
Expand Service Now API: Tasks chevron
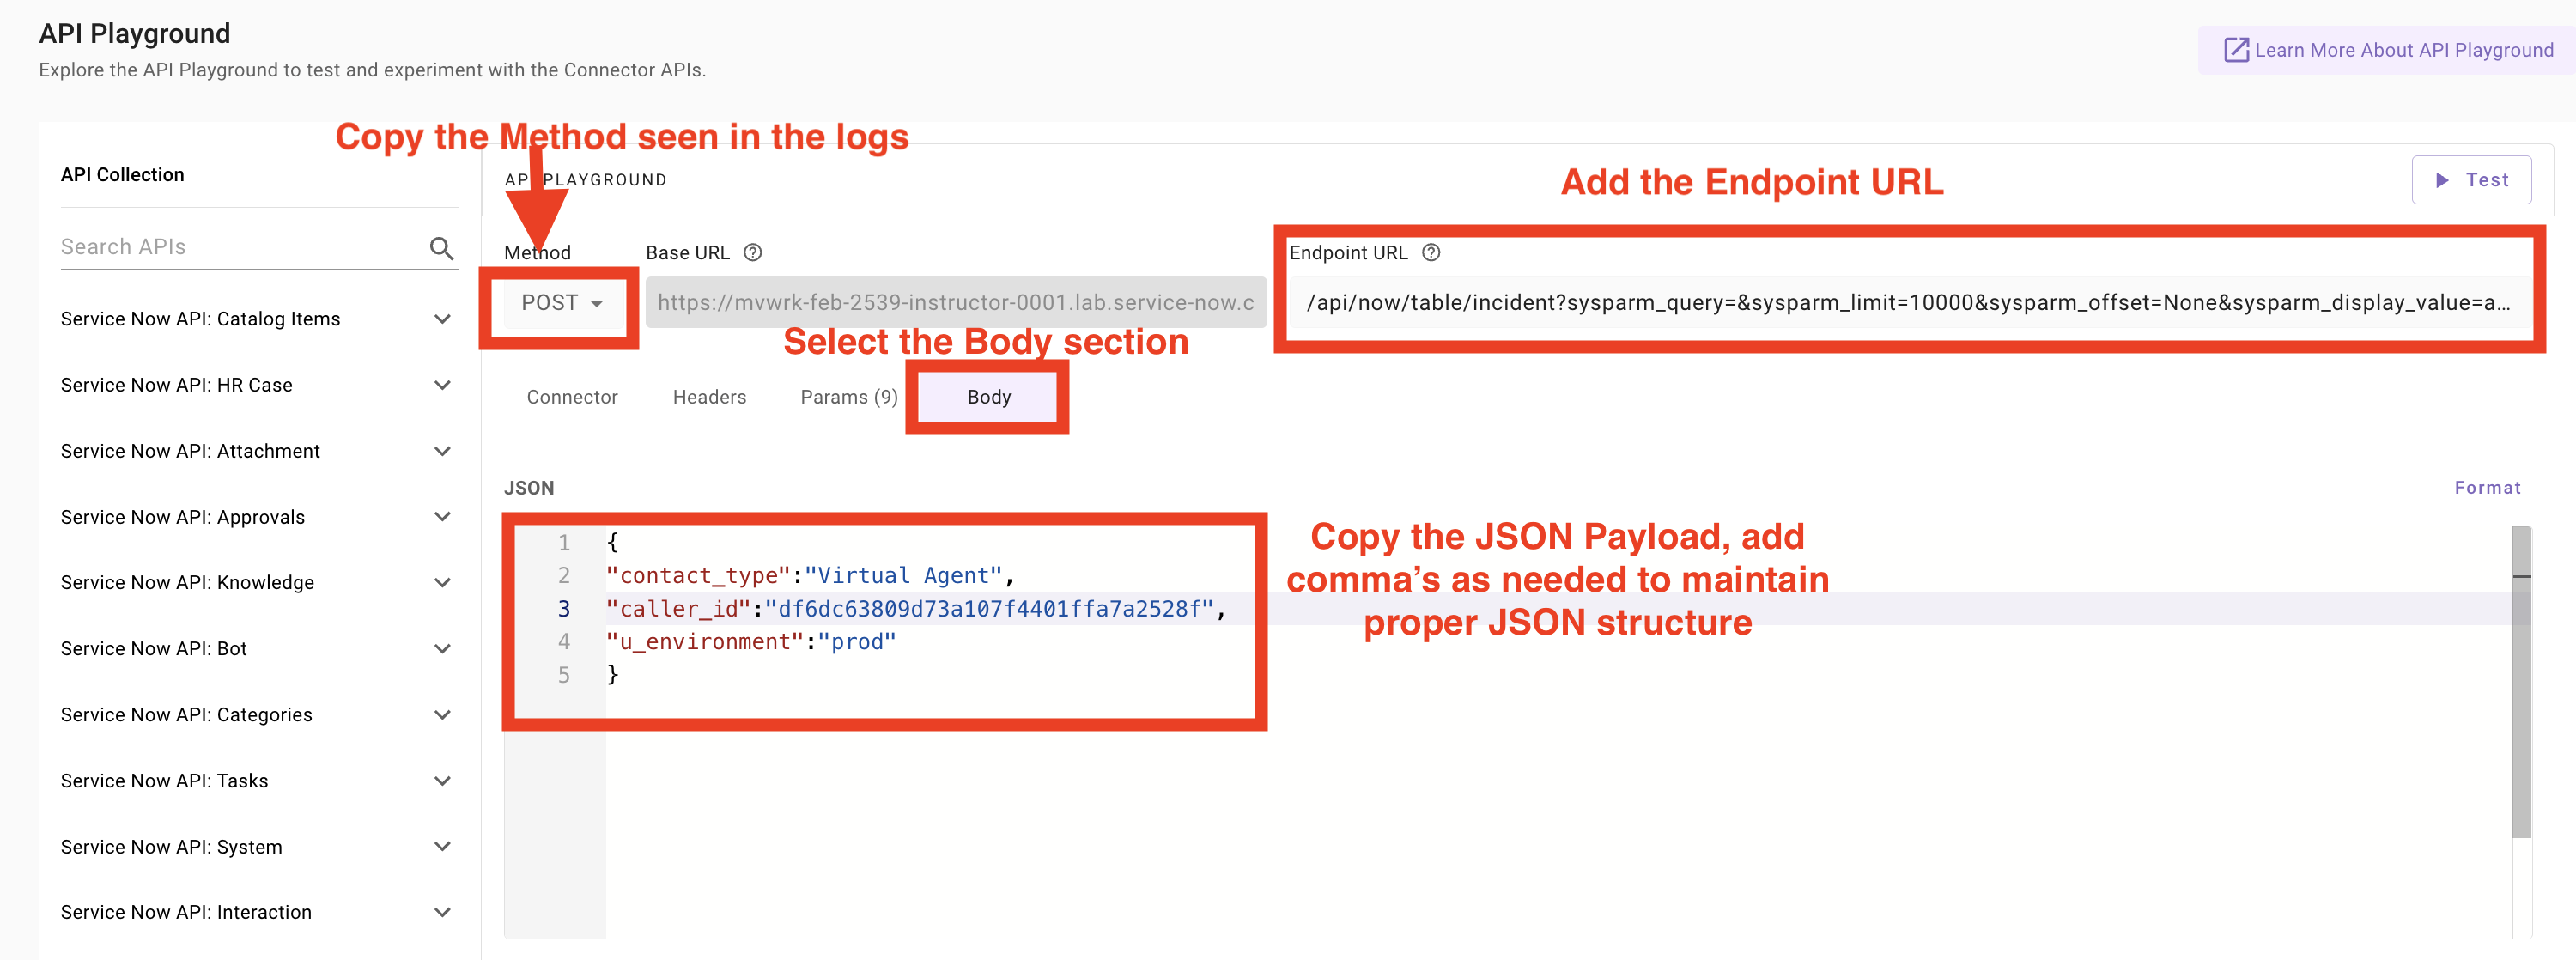442,780
